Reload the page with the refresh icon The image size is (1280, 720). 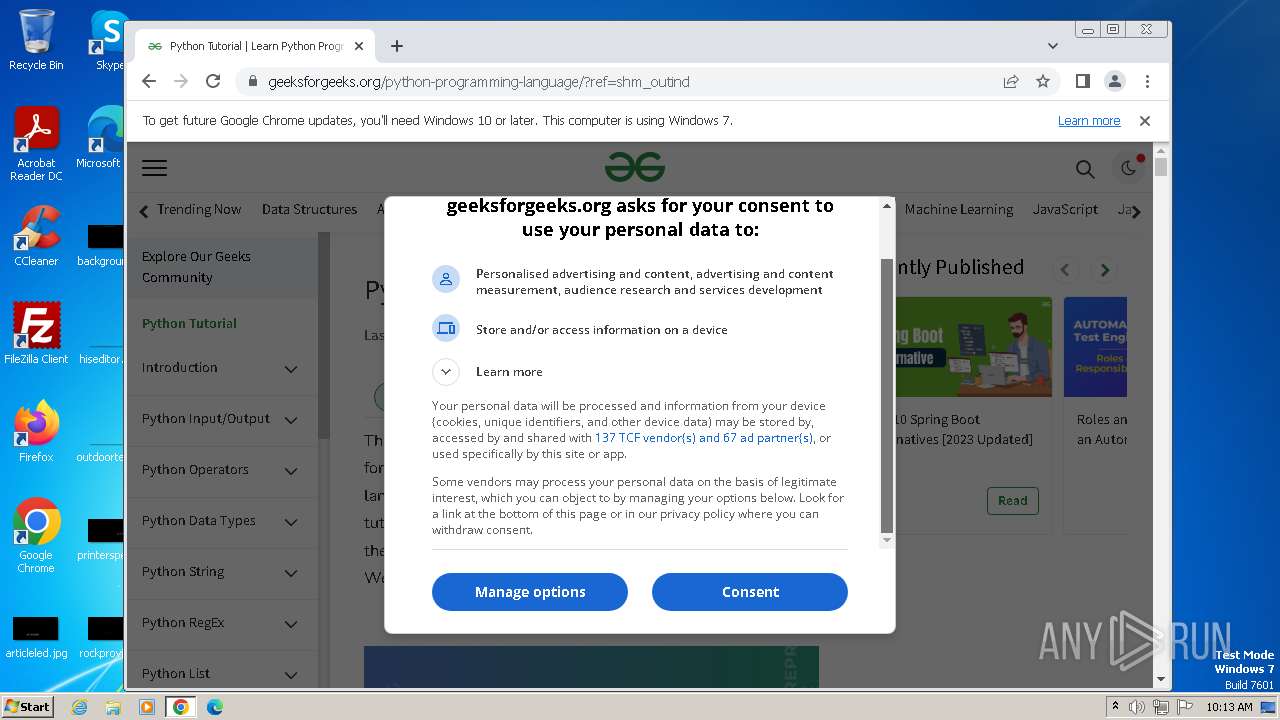213,82
